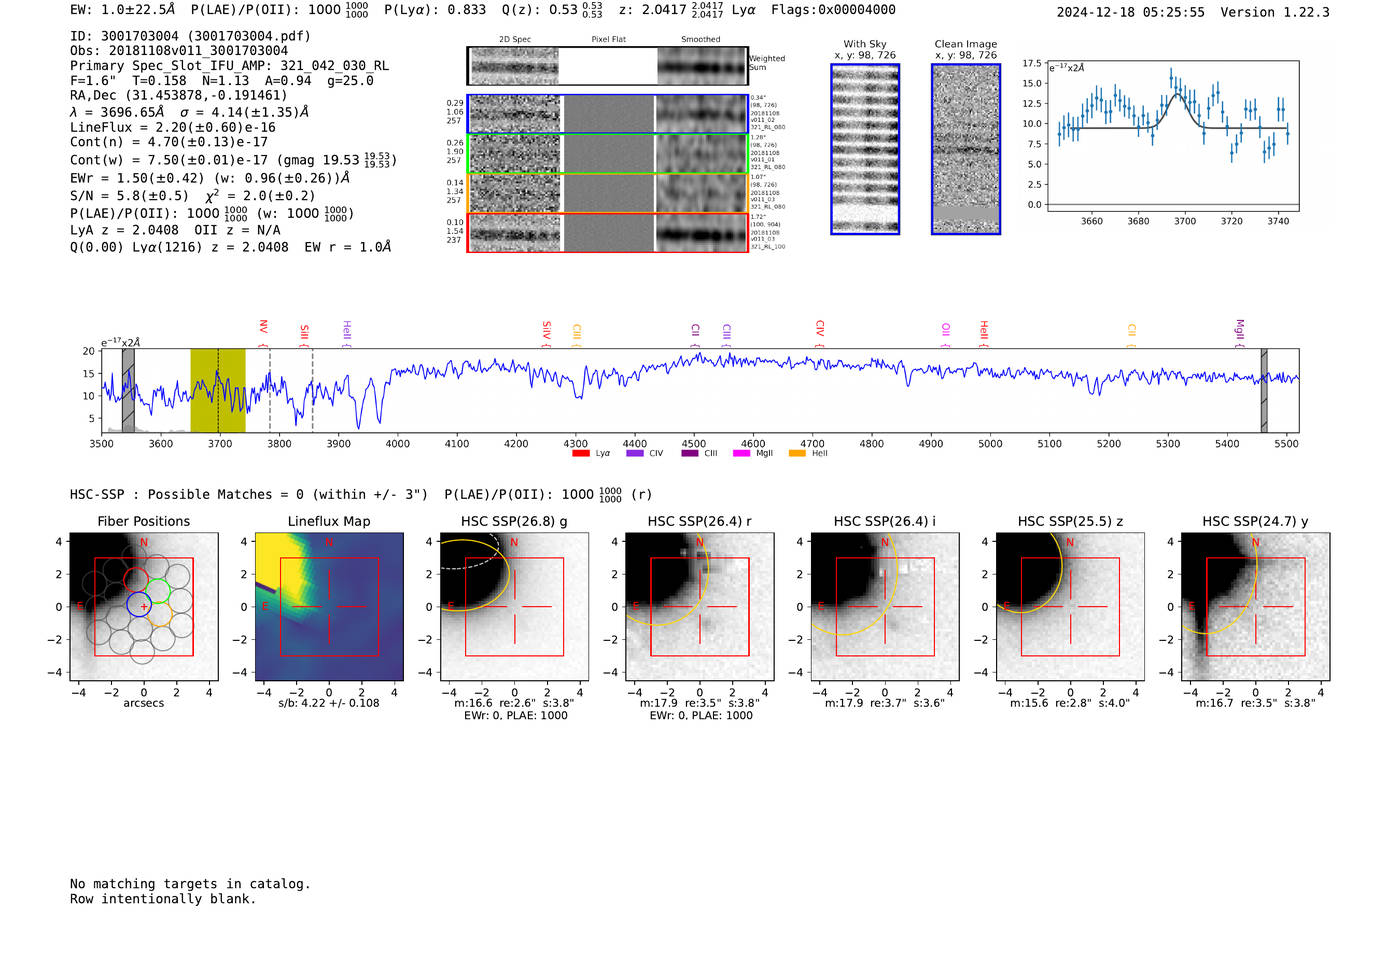Click the m:16.6 re:2.6" magnitude label
1400x953 pixels.
click(514, 703)
